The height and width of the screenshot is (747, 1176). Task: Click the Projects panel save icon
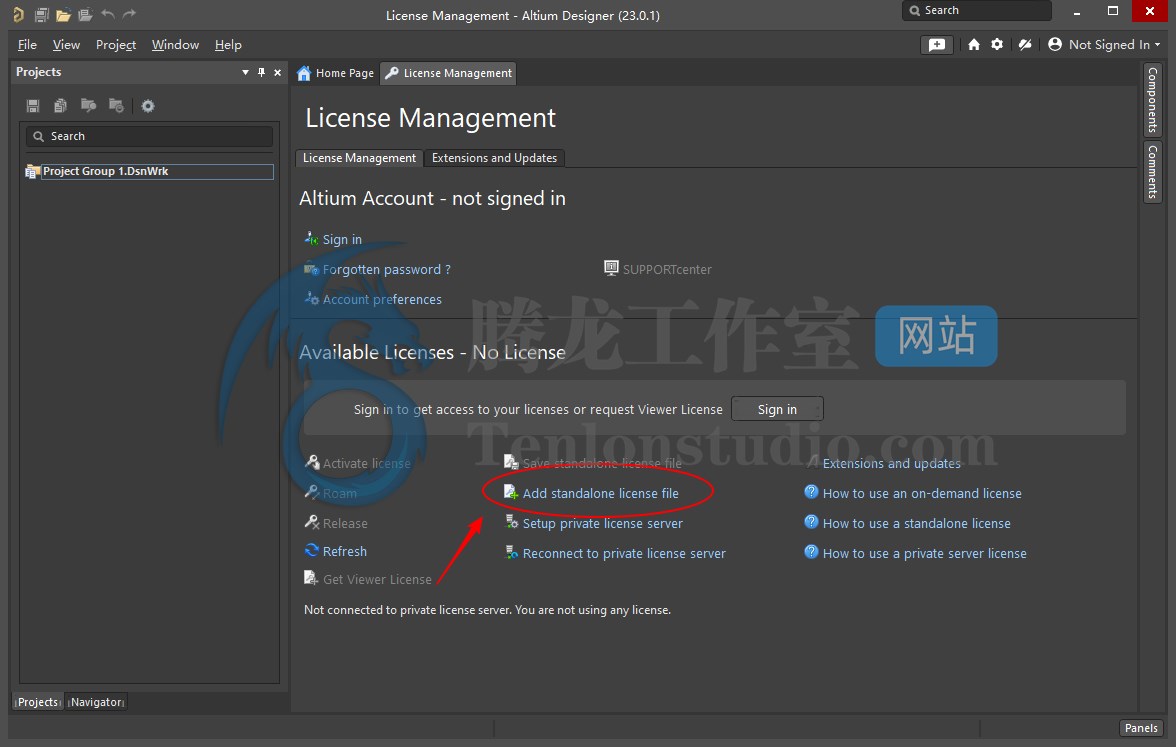pyautogui.click(x=33, y=106)
